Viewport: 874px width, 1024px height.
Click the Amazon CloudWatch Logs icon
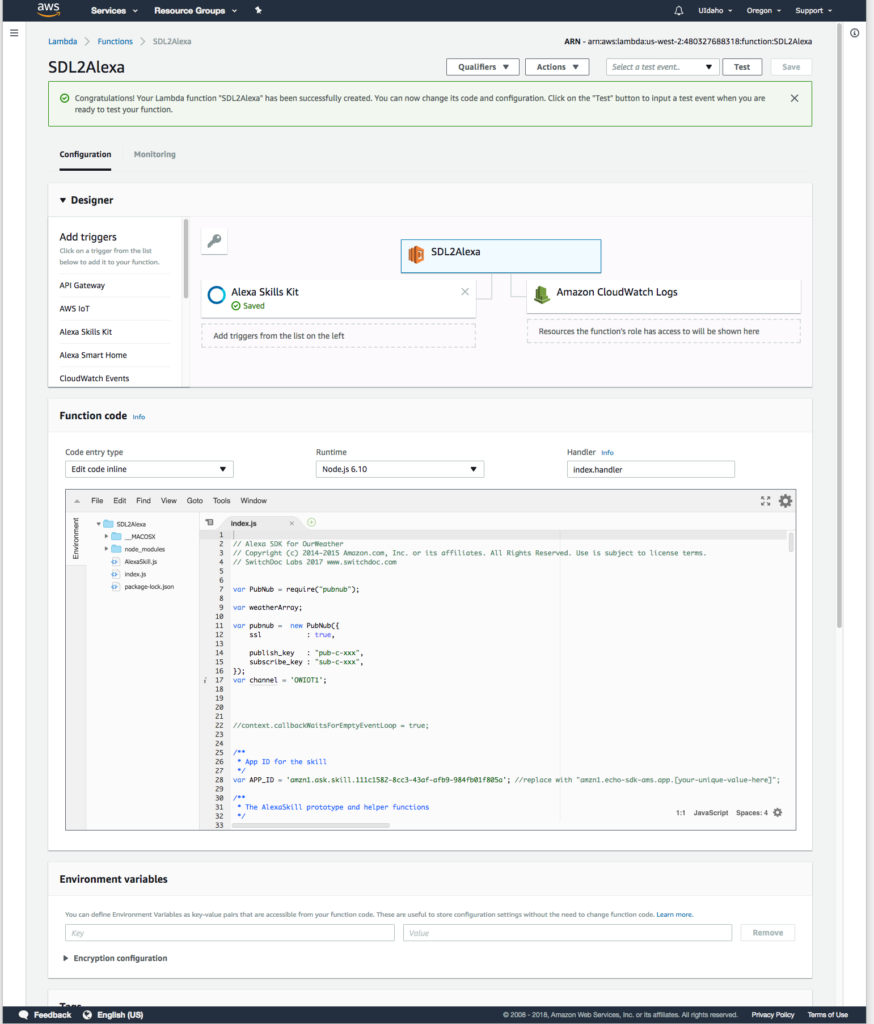pos(542,295)
